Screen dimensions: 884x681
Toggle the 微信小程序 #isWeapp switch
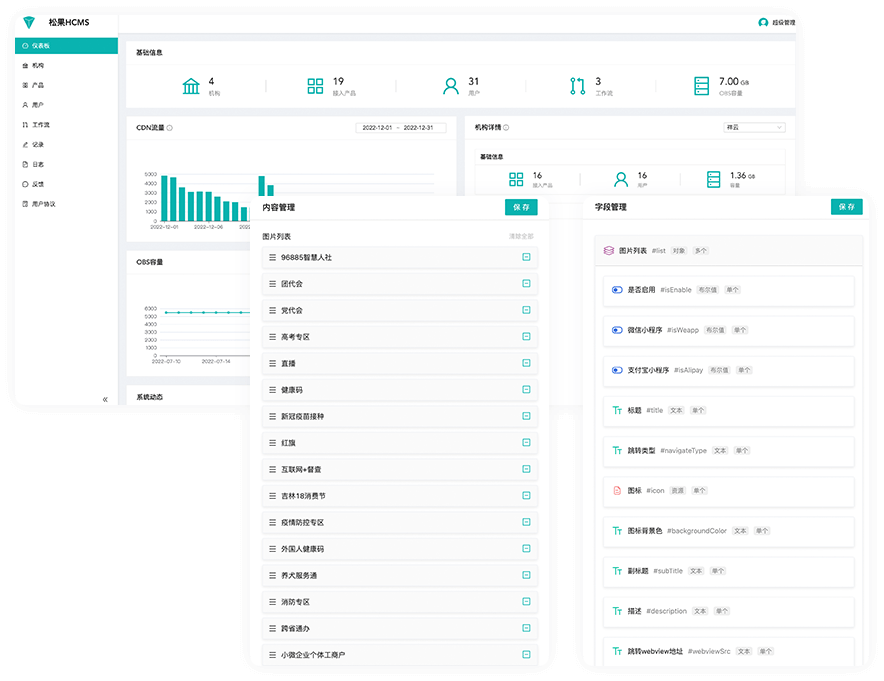coord(617,330)
